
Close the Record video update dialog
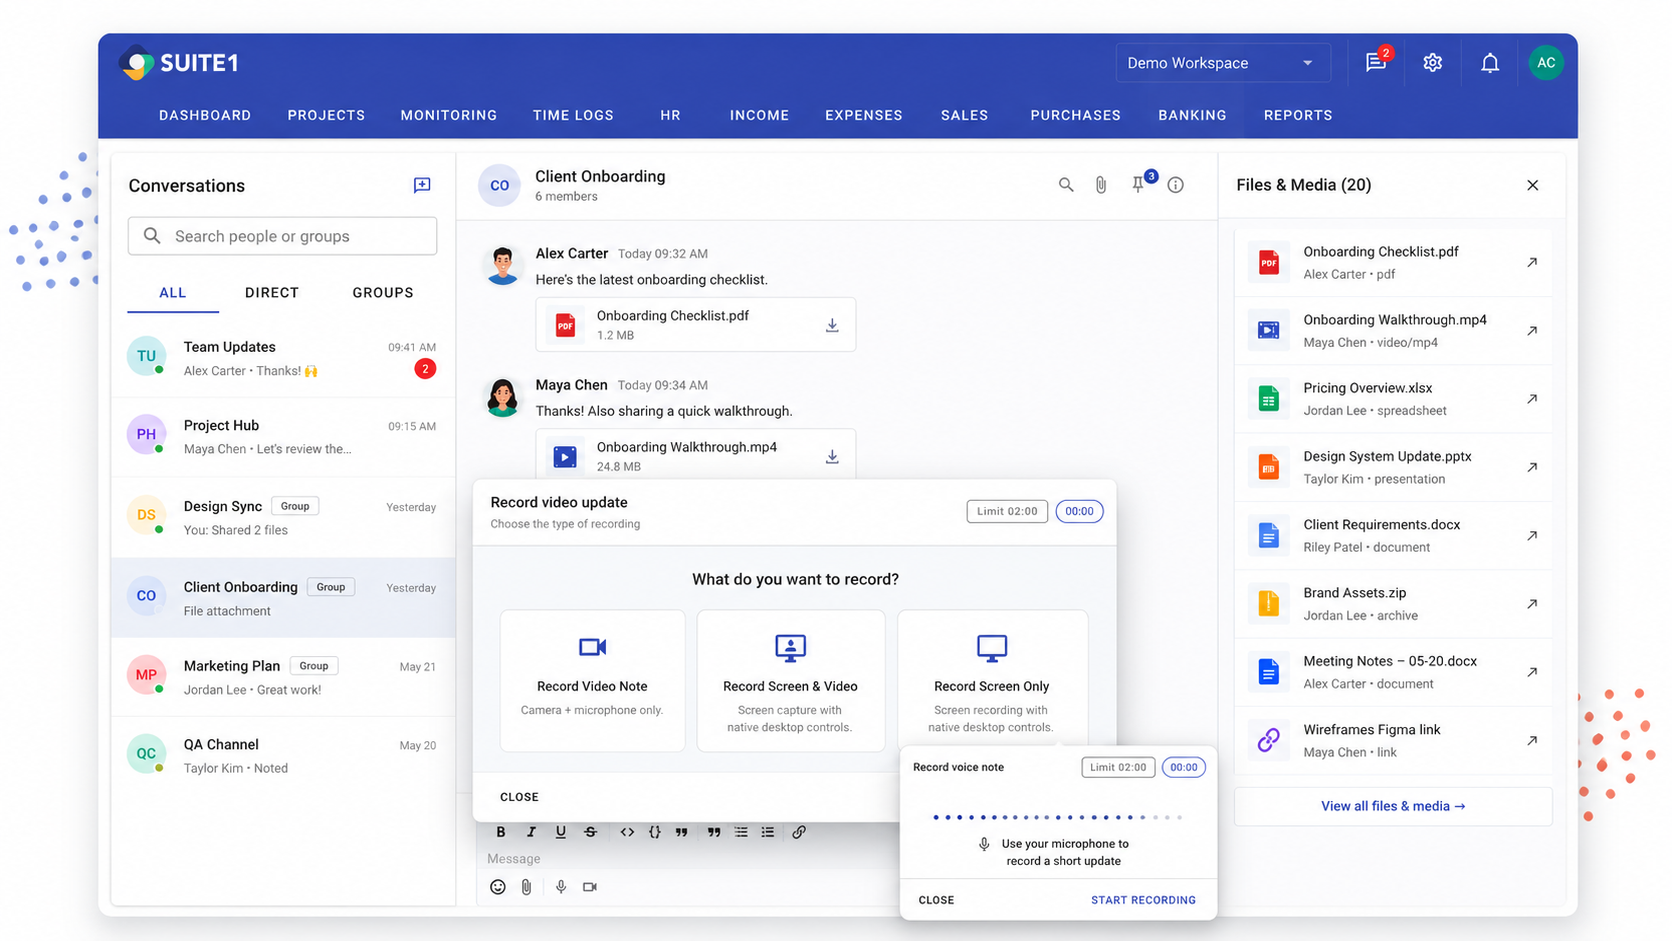[519, 797]
